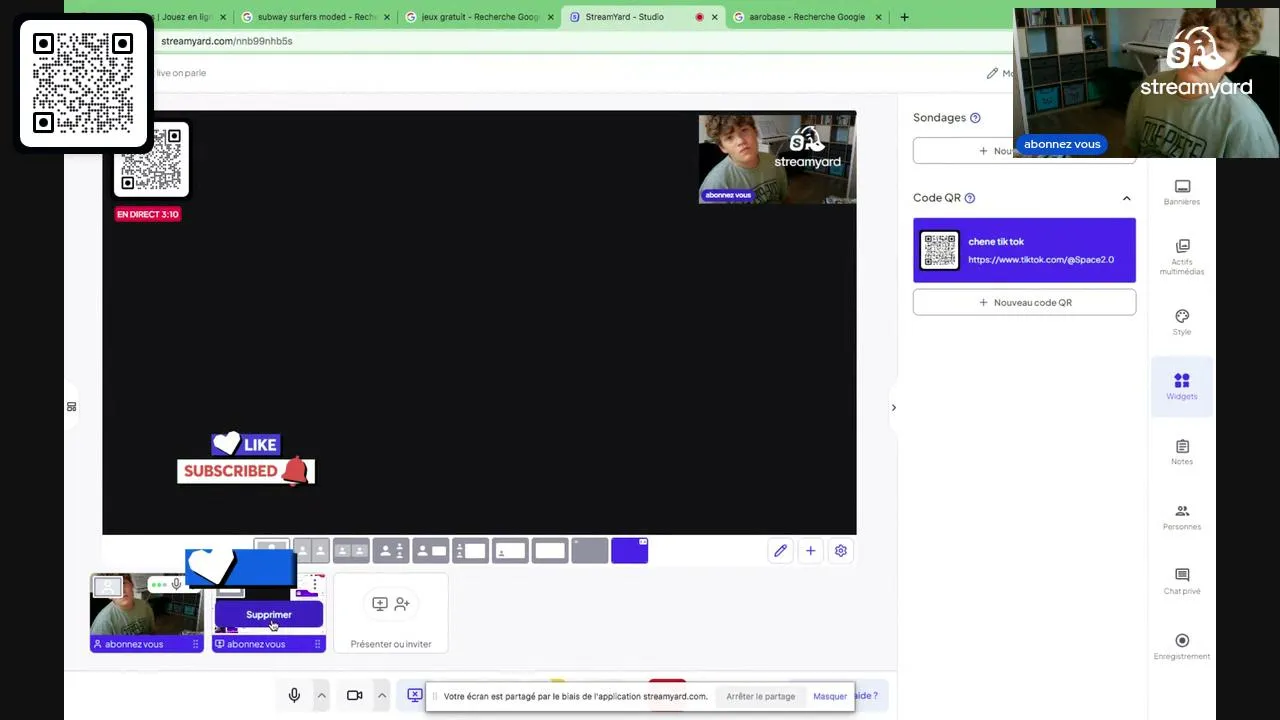The height and width of the screenshot is (720, 1280).
Task: Click the stream's top-left QR code overlay
Action: [x=152, y=161]
